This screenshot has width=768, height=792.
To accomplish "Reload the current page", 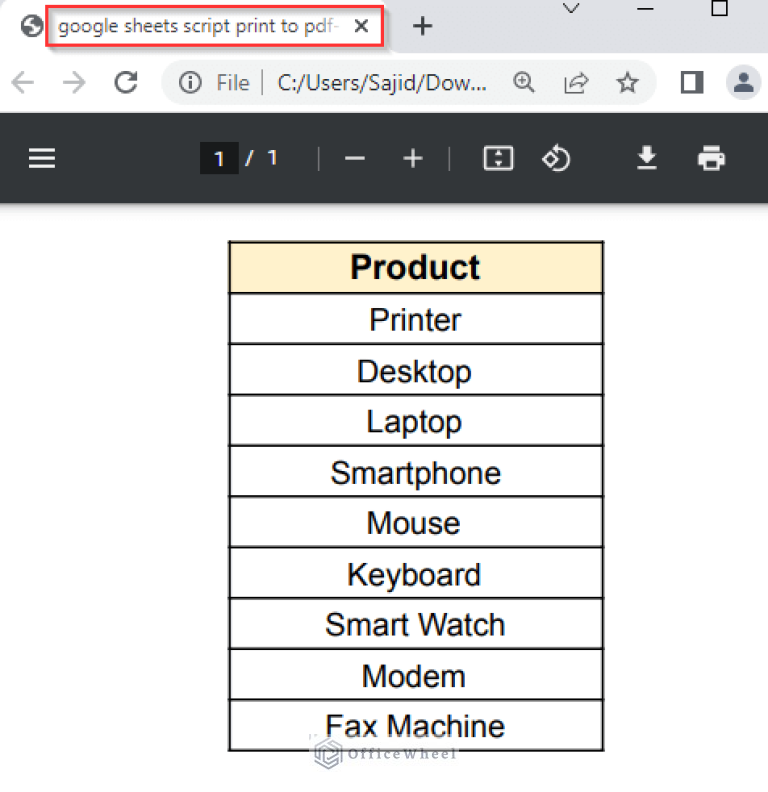I will coord(126,82).
